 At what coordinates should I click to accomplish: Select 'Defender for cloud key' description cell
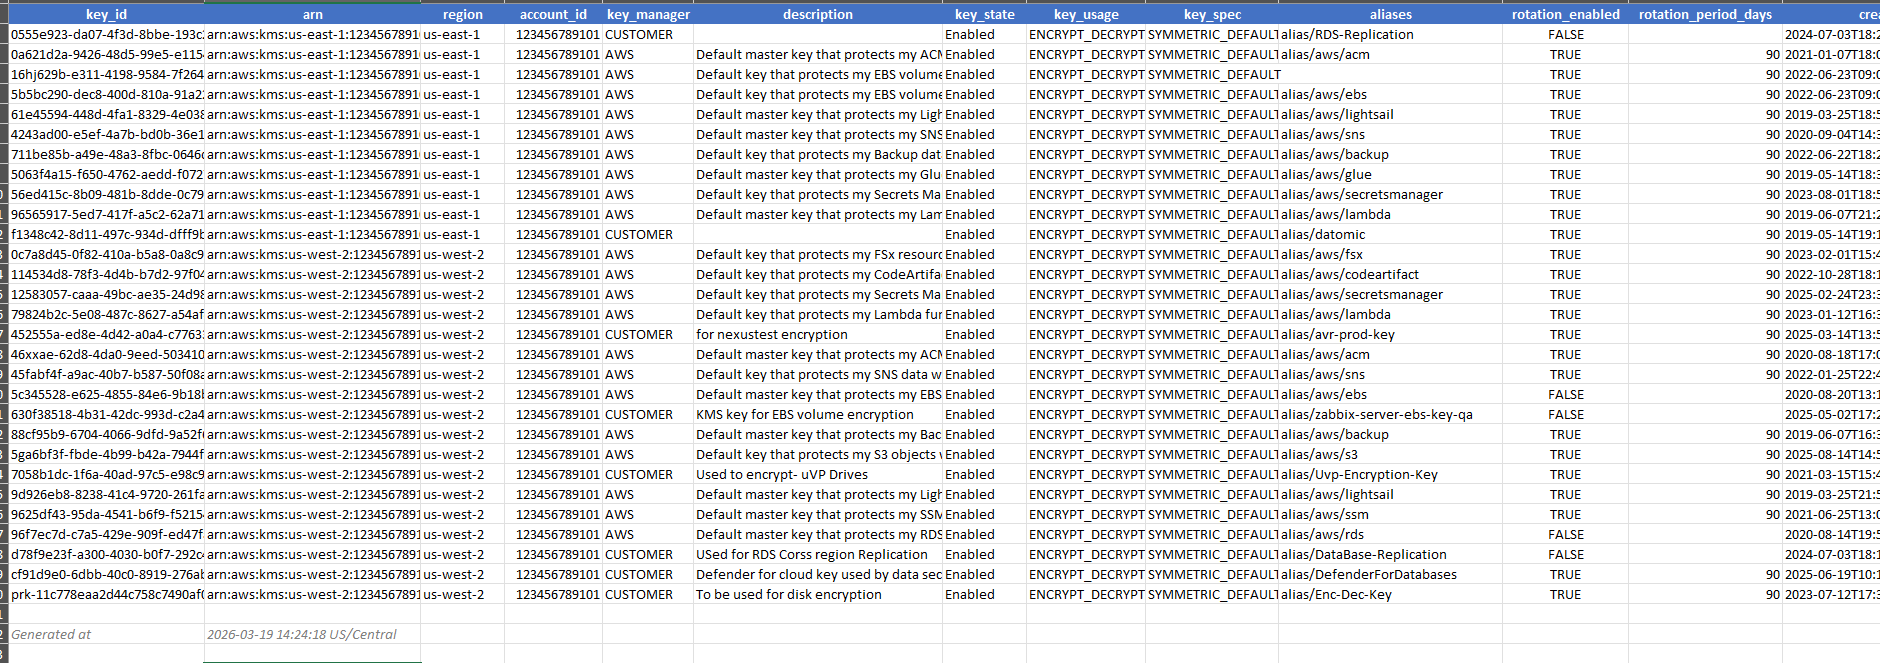tap(818, 574)
